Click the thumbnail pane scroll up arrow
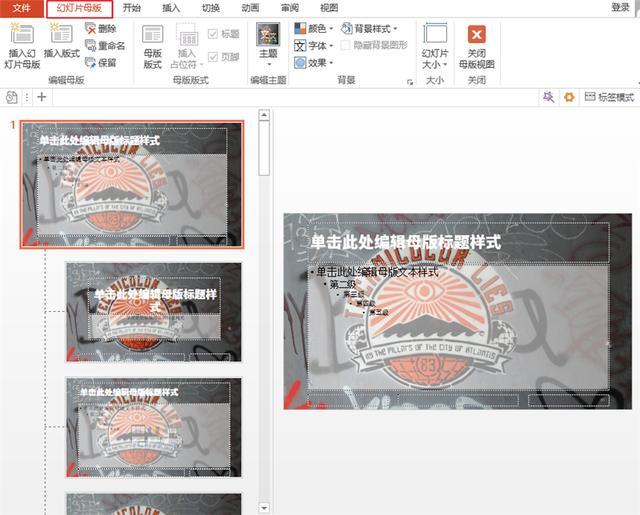The image size is (640, 515). 264,115
